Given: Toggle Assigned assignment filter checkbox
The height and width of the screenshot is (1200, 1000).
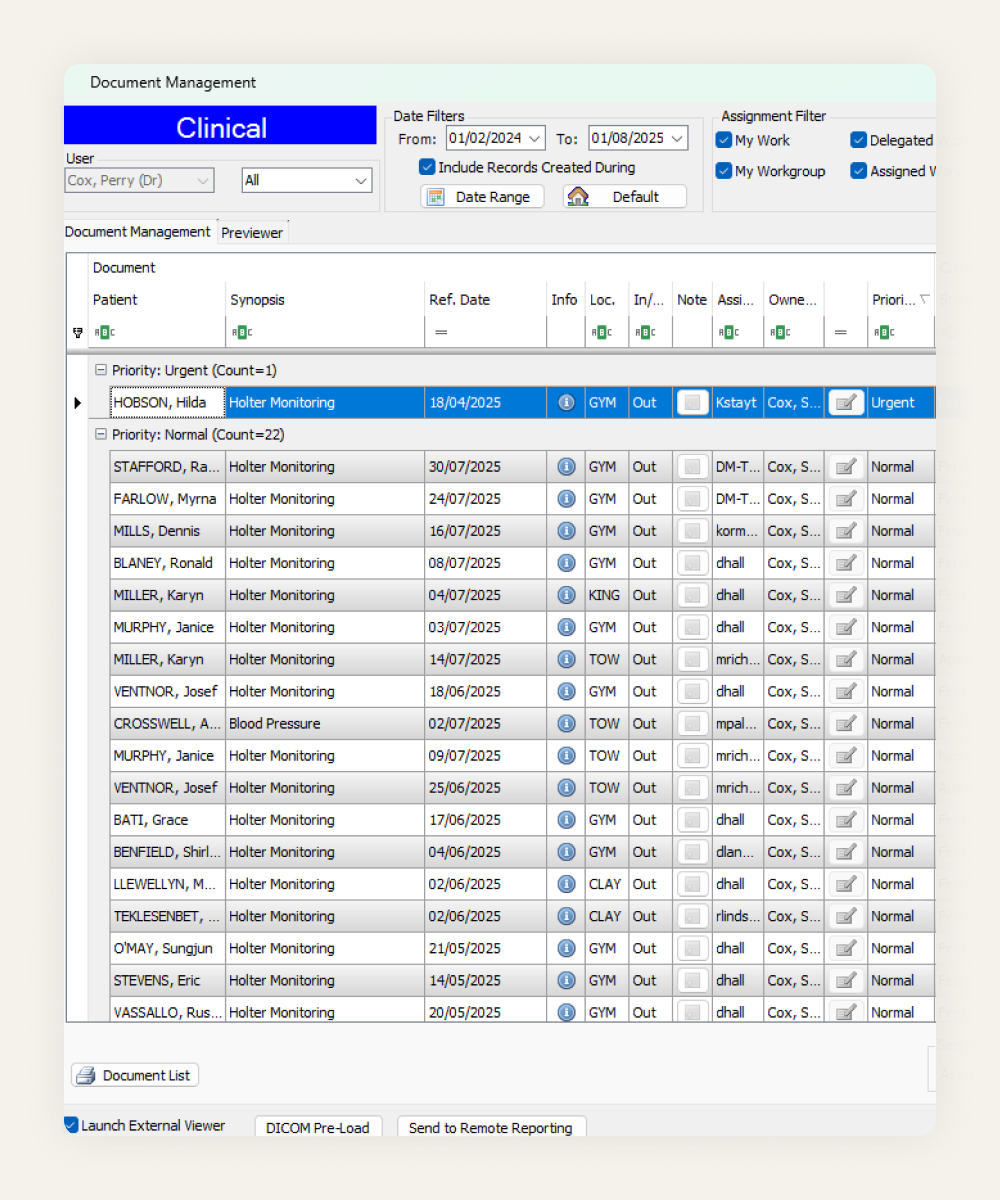Looking at the screenshot, I should (x=858, y=171).
